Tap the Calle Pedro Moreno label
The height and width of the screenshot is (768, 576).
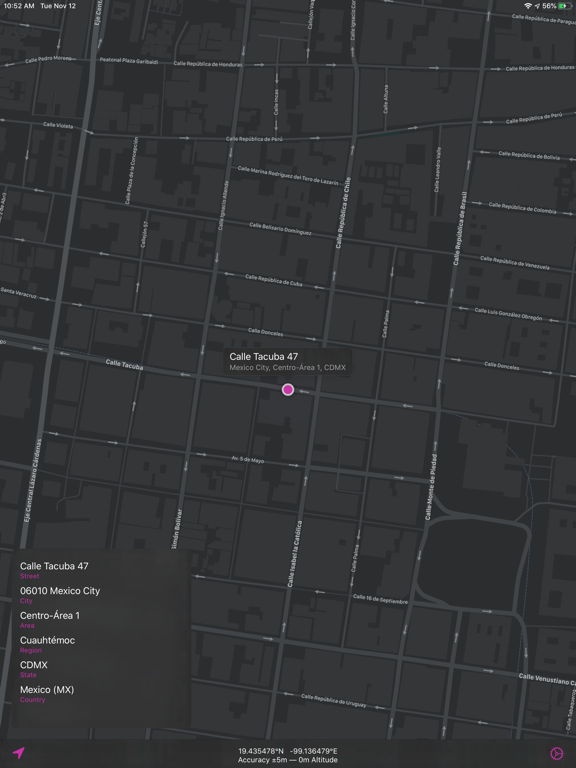pos(48,59)
